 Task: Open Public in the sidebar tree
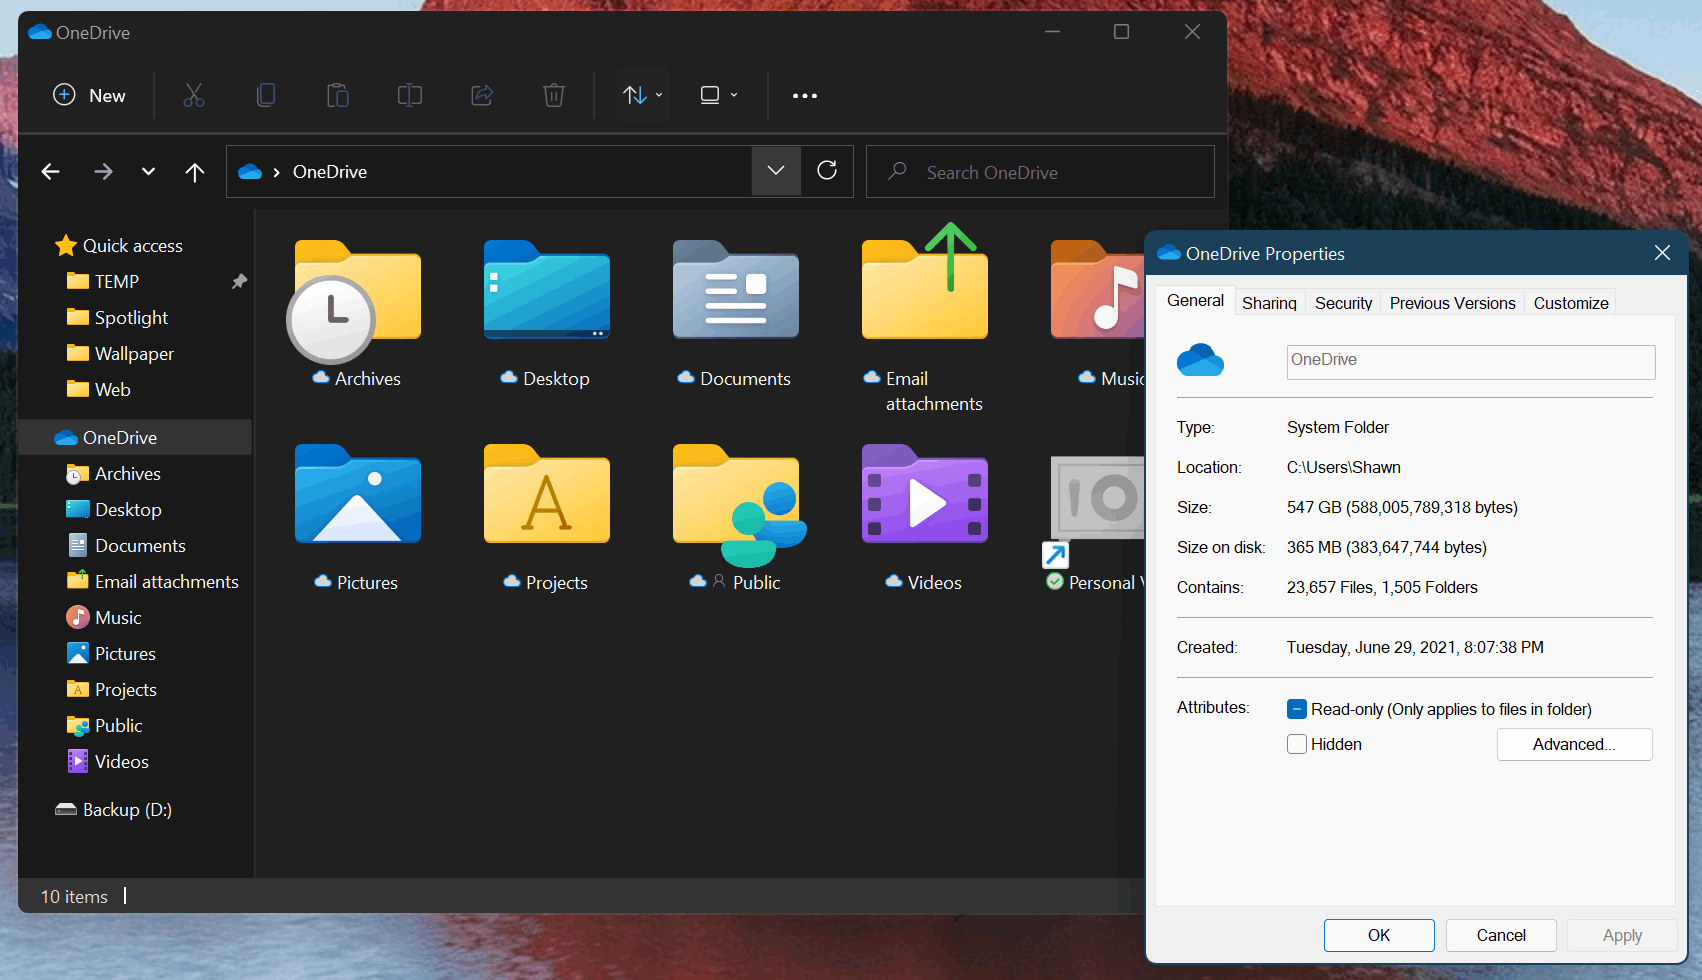tap(118, 725)
